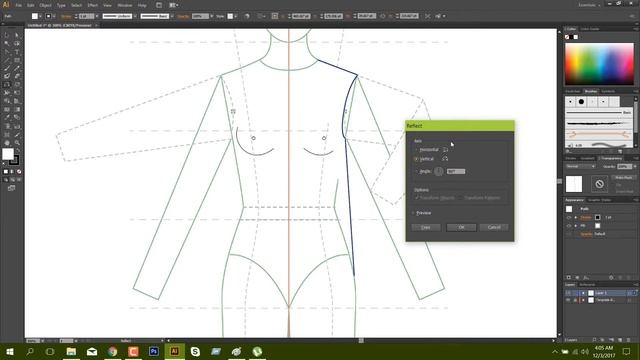This screenshot has height=360, width=640.
Task: Select the Paintbrush tool
Action: point(7,68)
